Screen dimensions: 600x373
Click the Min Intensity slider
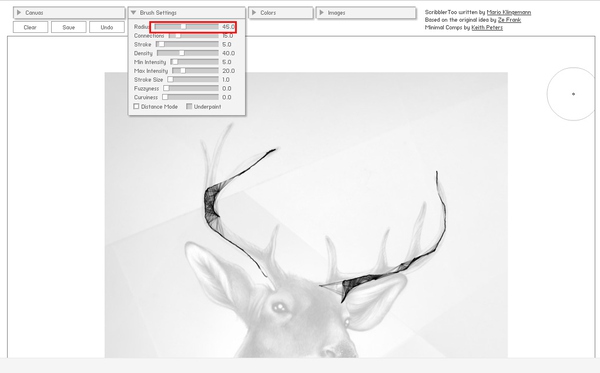click(195, 62)
